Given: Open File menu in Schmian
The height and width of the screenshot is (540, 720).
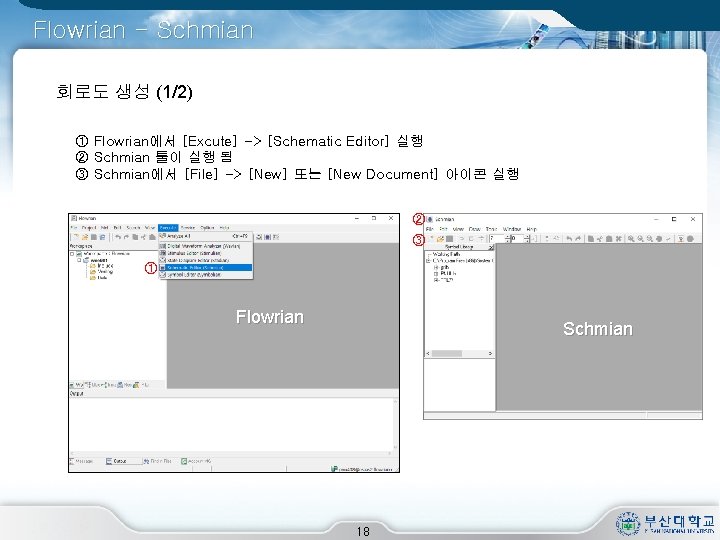Looking at the screenshot, I should [430, 229].
